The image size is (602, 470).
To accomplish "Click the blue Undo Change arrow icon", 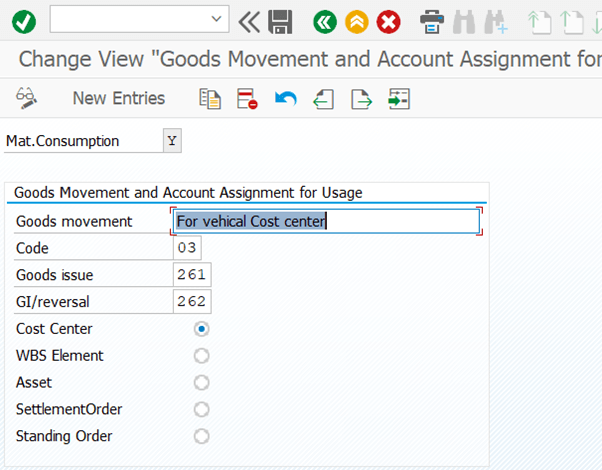I will (x=286, y=98).
